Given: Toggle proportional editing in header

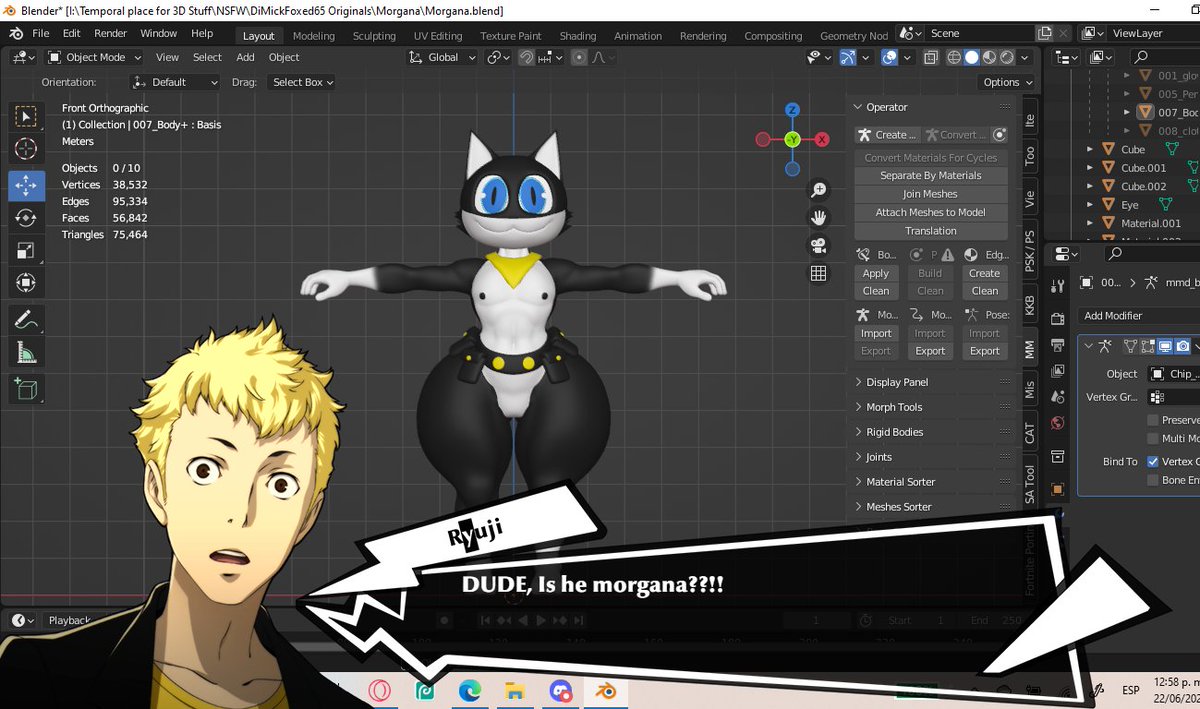Looking at the screenshot, I should click(x=577, y=58).
